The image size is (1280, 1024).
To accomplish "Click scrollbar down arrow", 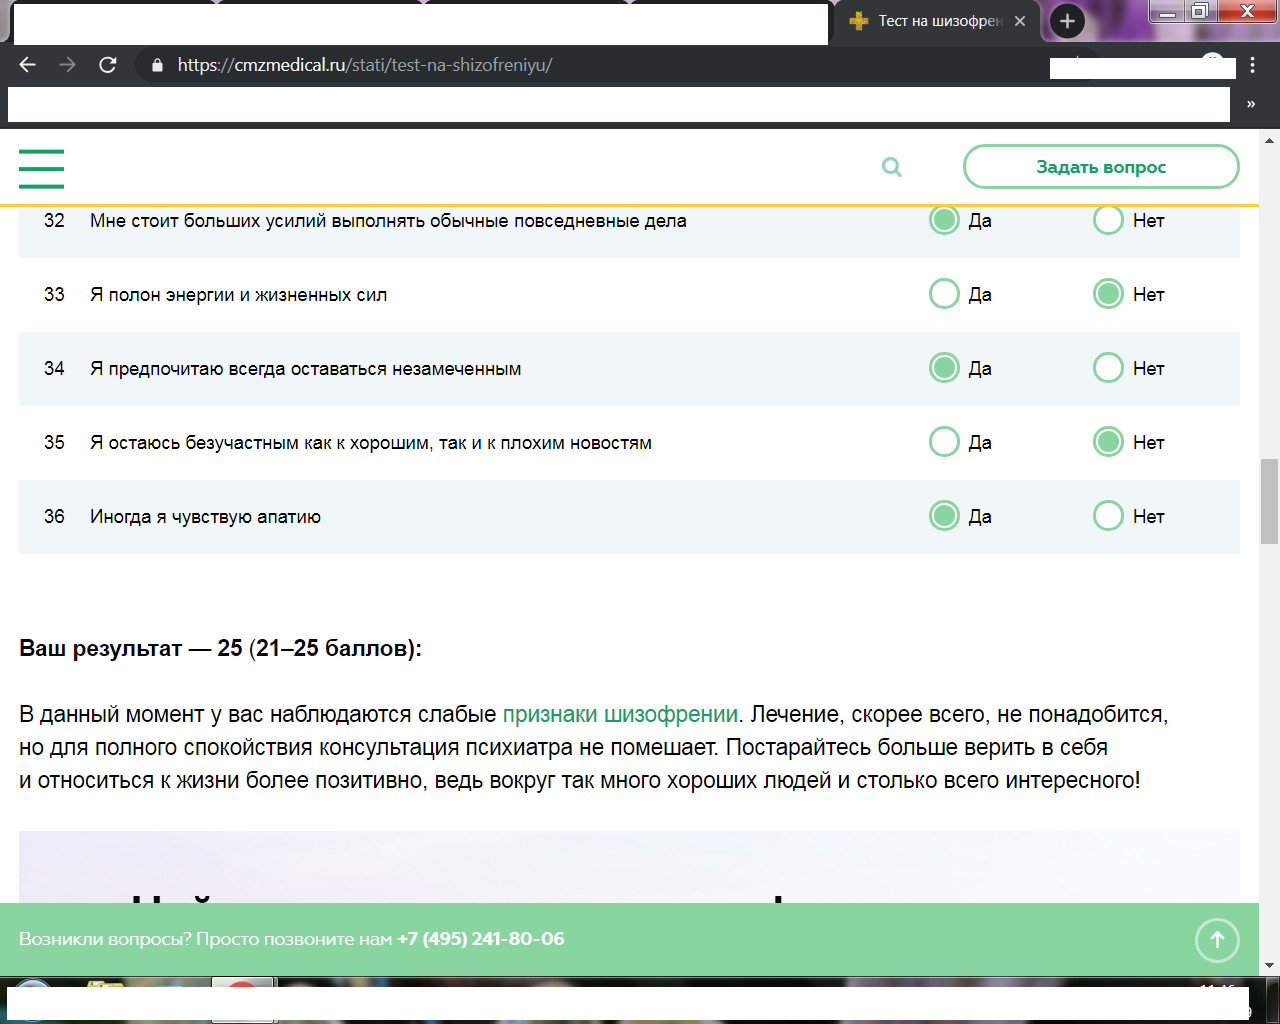I will (x=1269, y=966).
